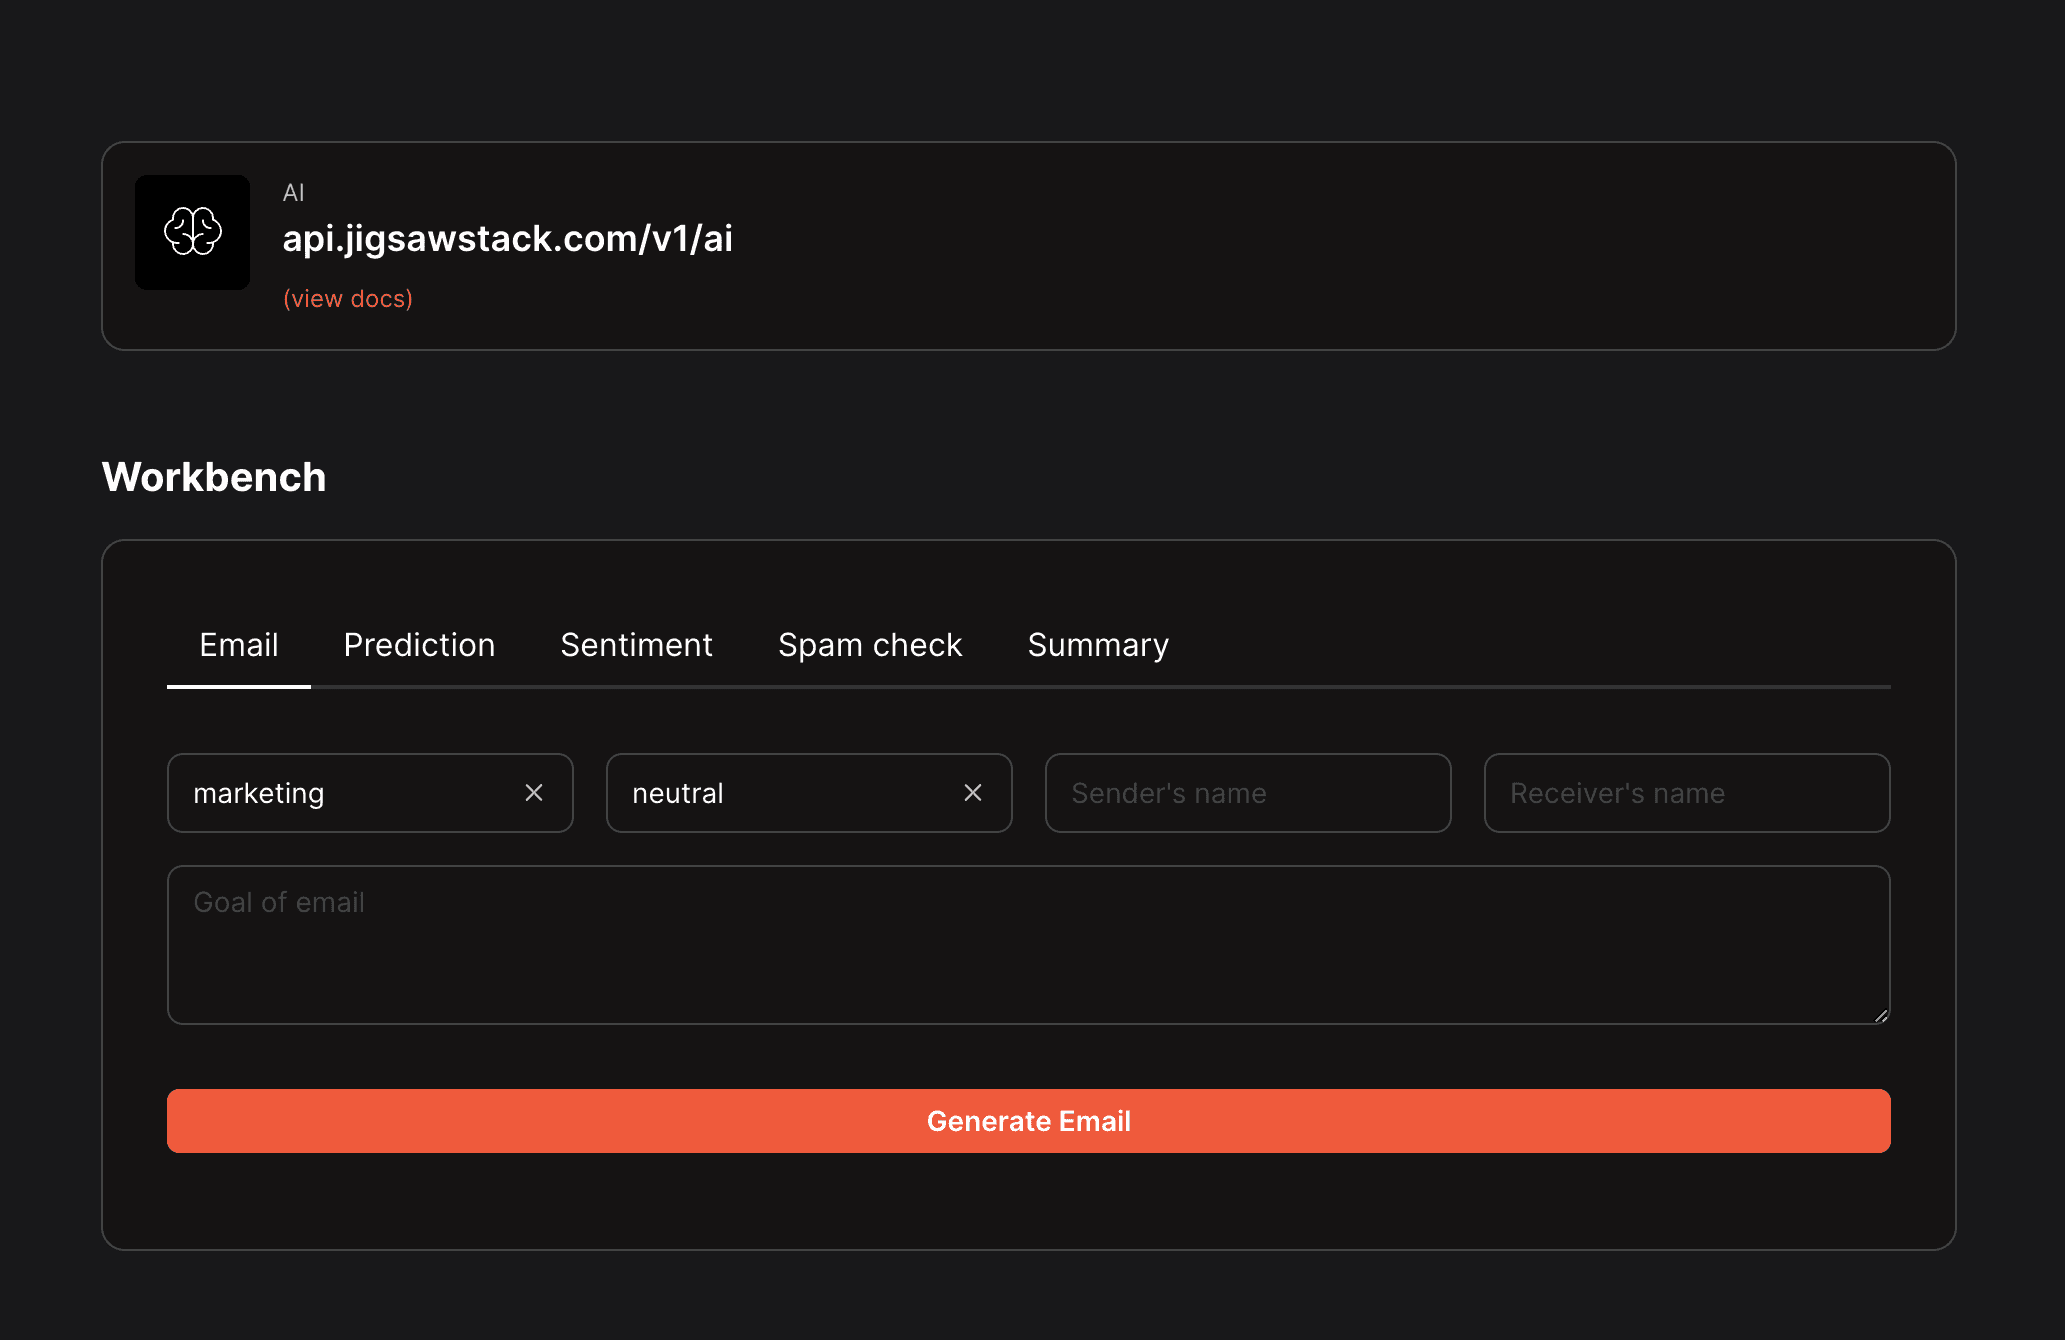Click inside the marketing text field

tap(330, 792)
